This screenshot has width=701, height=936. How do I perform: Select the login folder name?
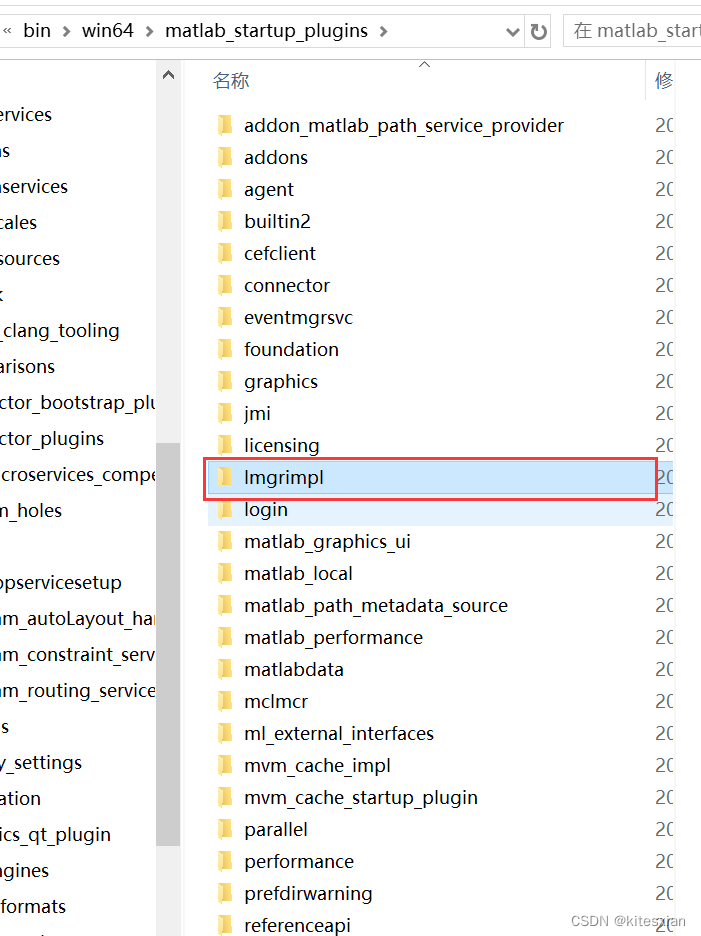pos(266,510)
